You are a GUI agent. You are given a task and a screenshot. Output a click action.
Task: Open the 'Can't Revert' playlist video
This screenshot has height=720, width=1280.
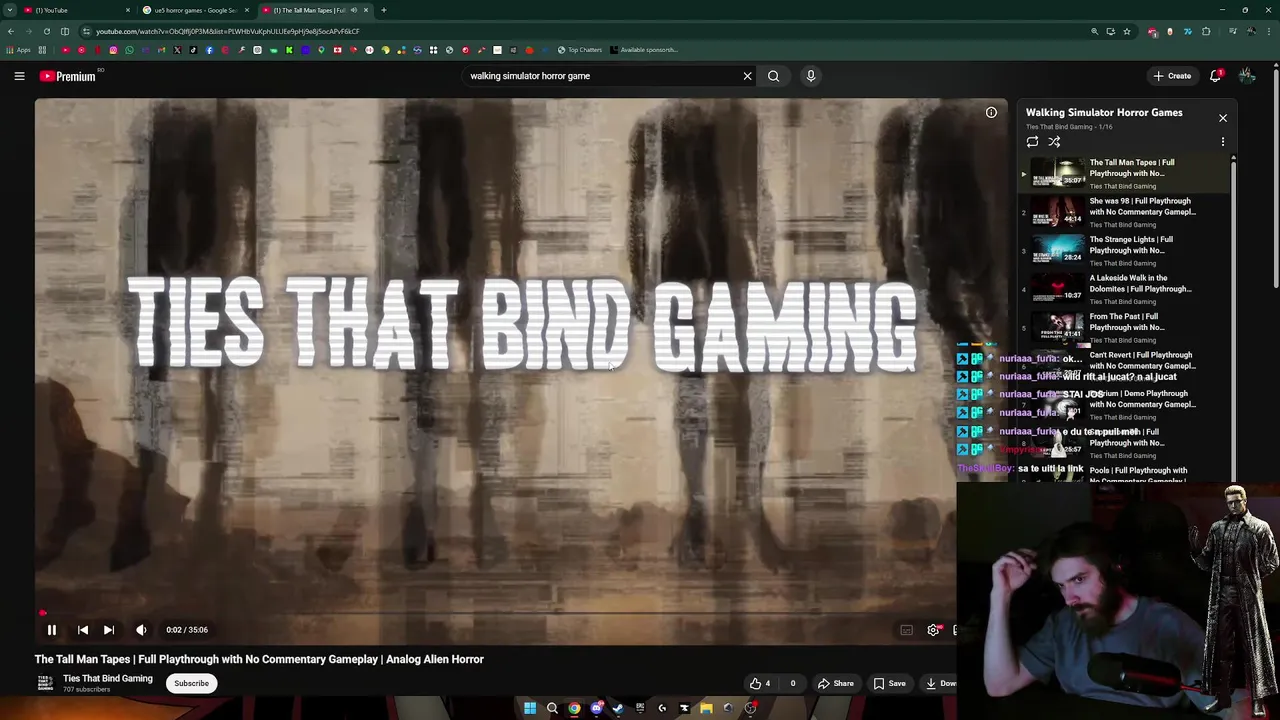pyautogui.click(x=1125, y=366)
